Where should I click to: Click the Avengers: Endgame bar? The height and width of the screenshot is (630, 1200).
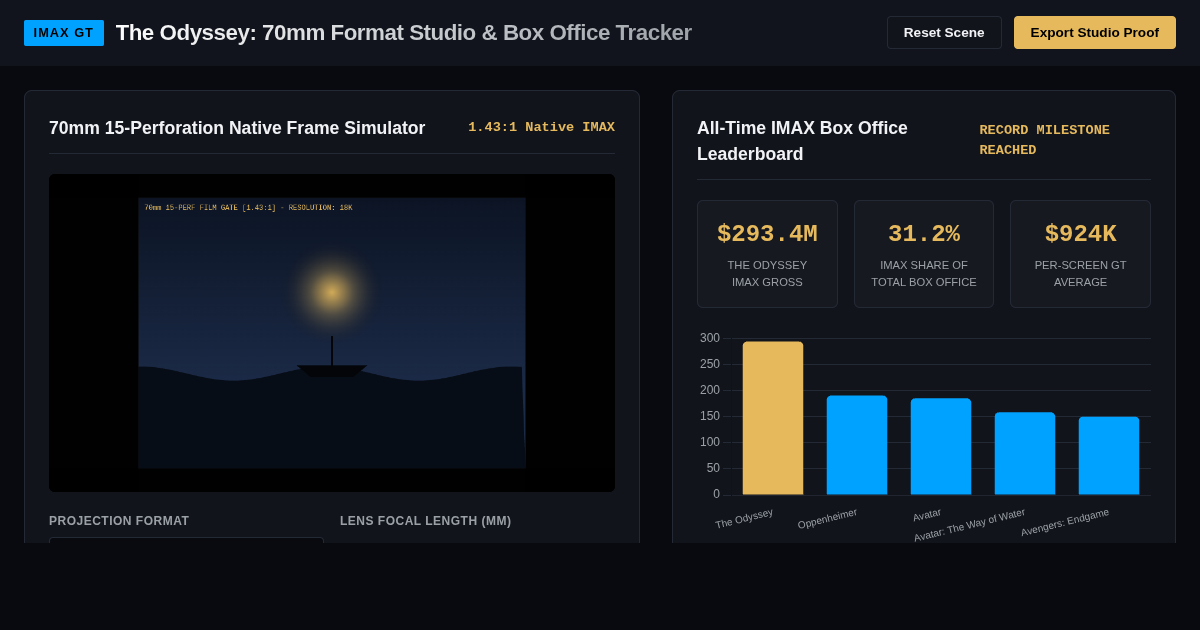1109,456
